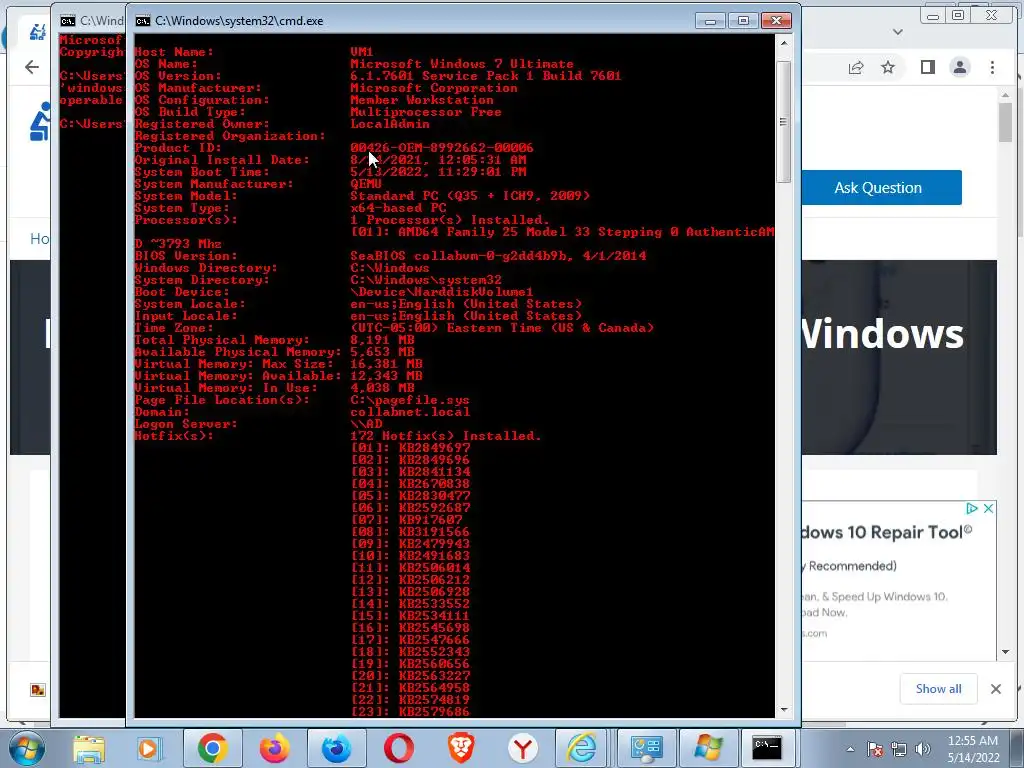Open the volume speaker tray icon

pyautogui.click(x=922, y=749)
